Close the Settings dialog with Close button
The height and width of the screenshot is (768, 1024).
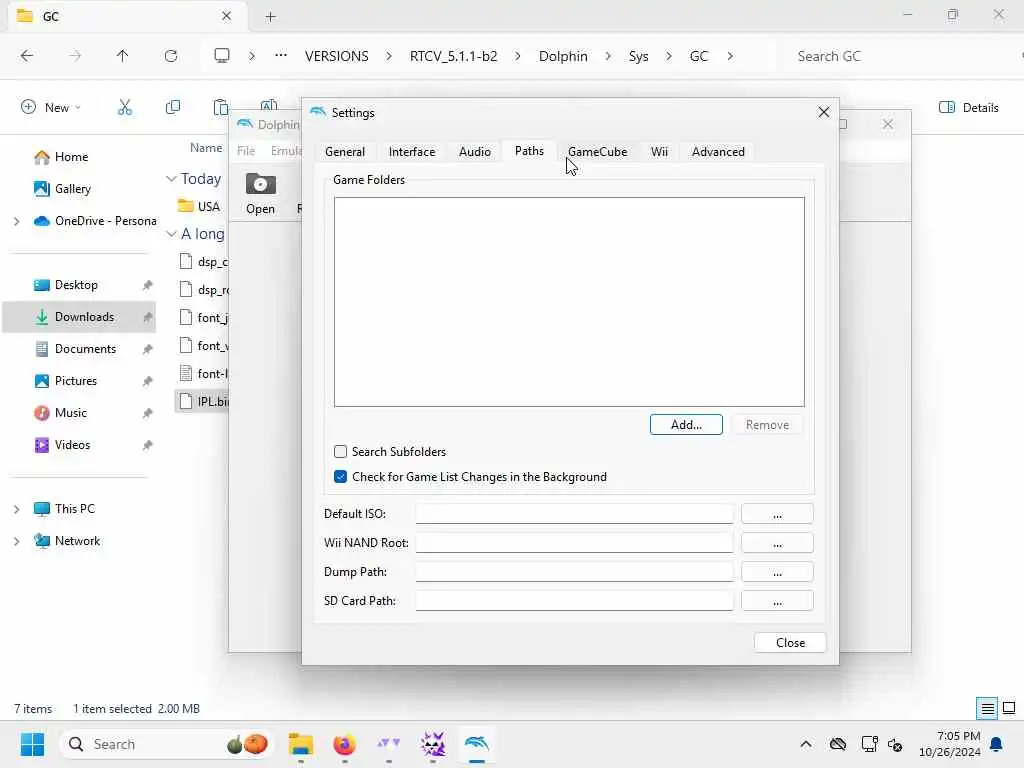(790, 643)
